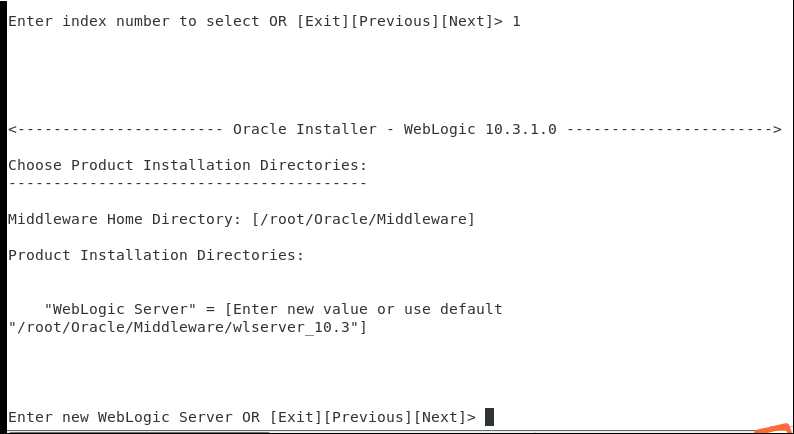Click the right arrow of the header line
Viewport: 794px width, 434px height.
coord(777,129)
